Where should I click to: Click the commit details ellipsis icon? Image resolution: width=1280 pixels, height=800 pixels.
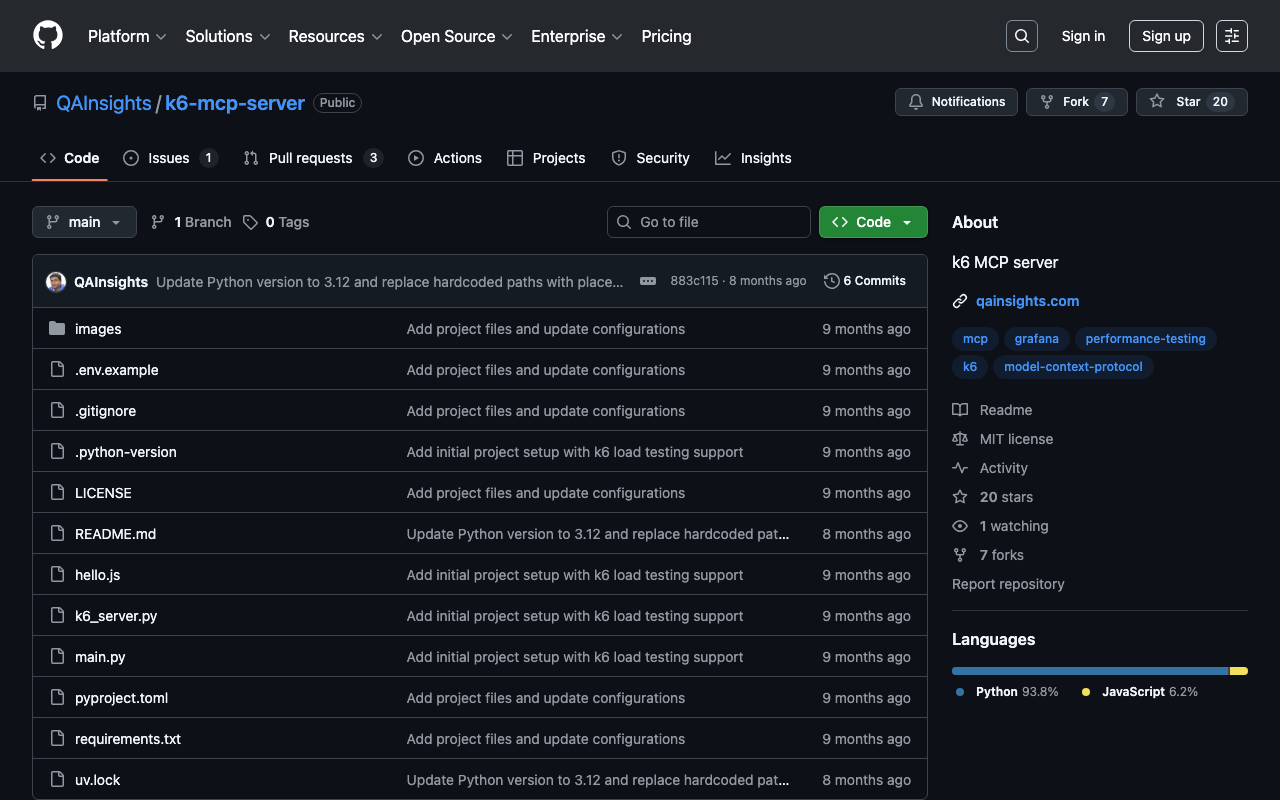(x=648, y=281)
